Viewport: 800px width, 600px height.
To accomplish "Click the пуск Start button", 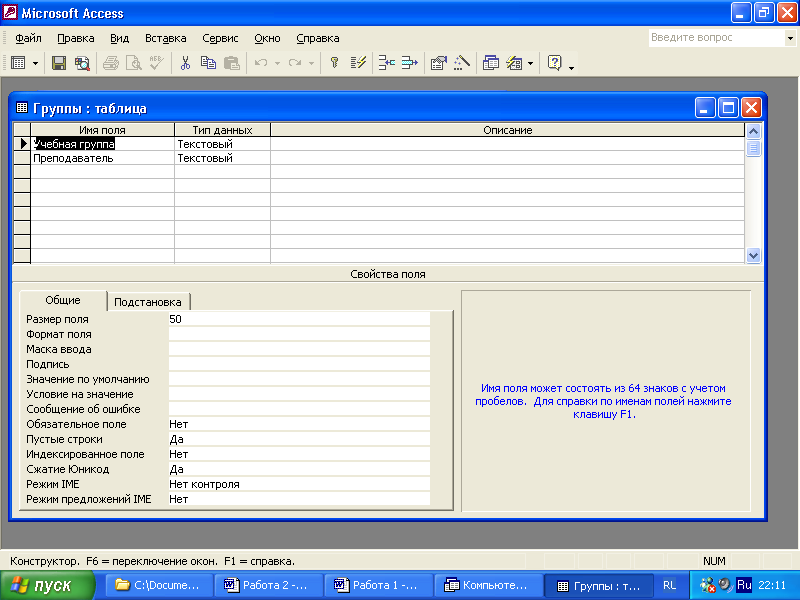I will [47, 585].
